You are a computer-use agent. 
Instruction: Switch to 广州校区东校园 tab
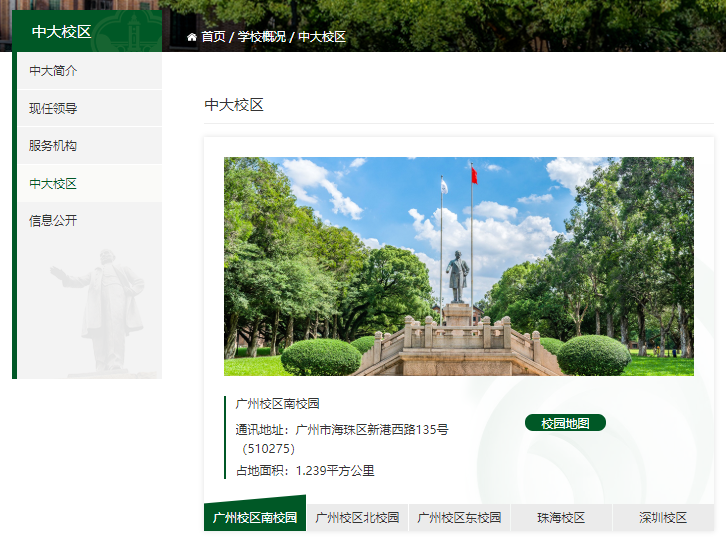(459, 517)
